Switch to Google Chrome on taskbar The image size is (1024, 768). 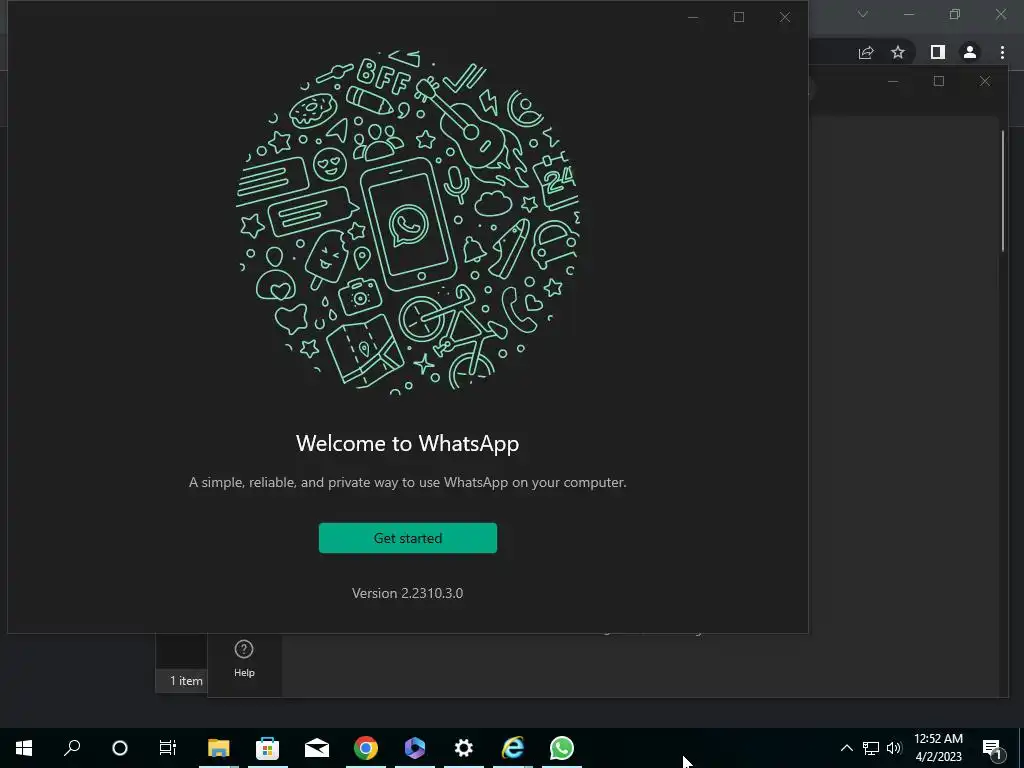coord(366,748)
